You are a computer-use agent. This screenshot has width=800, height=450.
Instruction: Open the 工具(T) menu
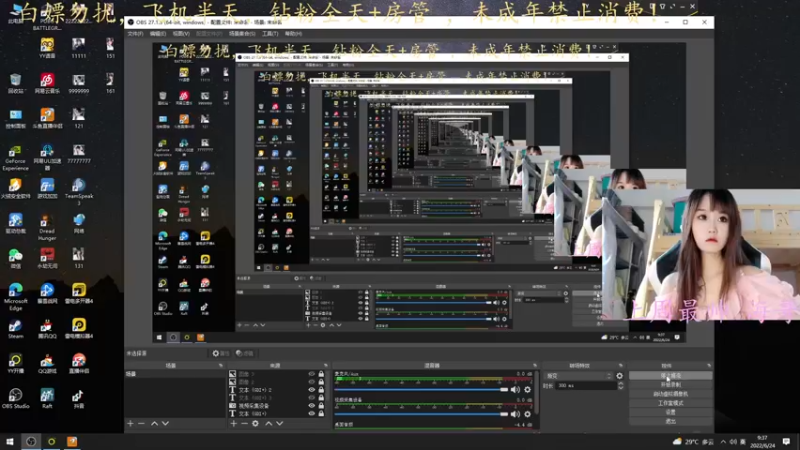pos(270,34)
